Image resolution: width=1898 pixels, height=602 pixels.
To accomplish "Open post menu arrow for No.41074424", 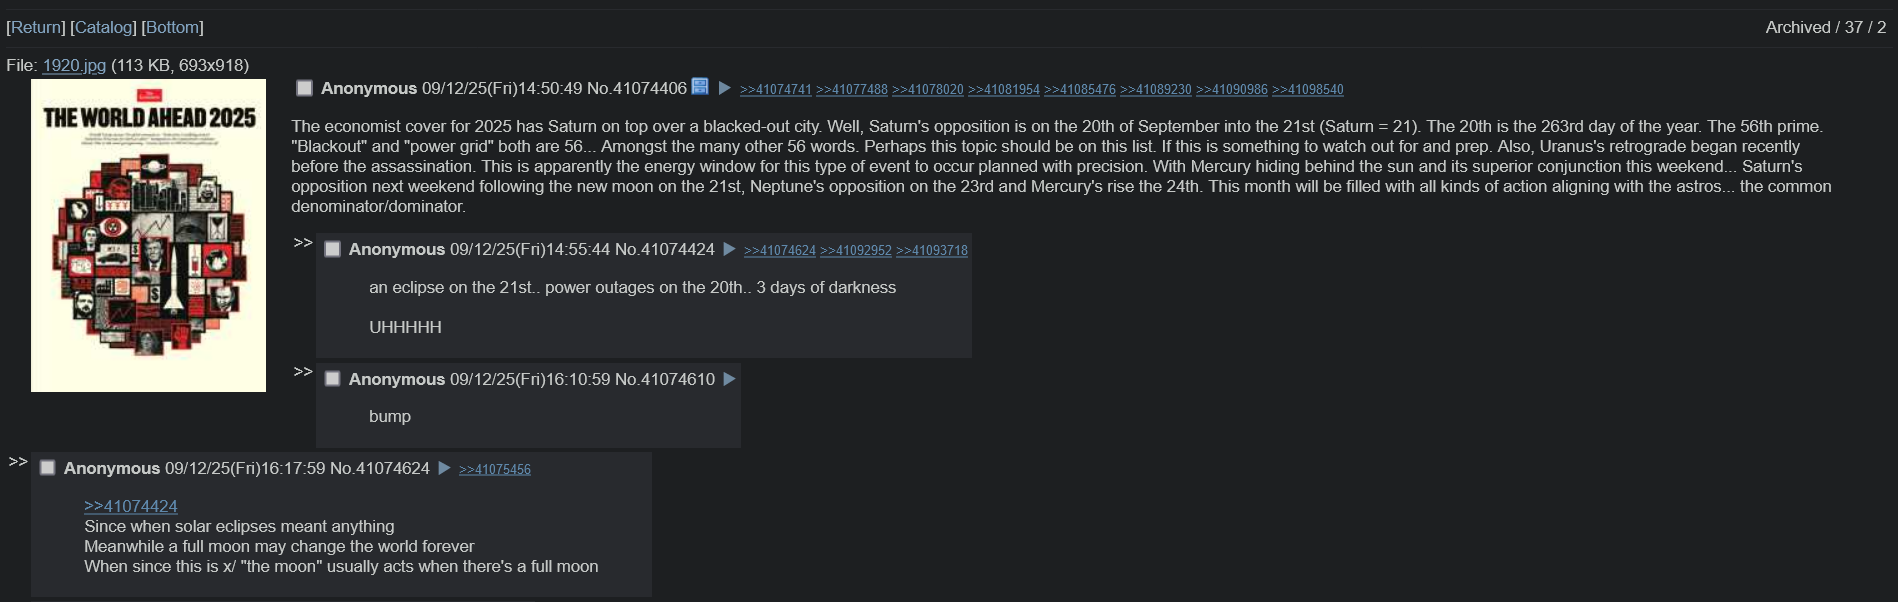I will click(729, 249).
